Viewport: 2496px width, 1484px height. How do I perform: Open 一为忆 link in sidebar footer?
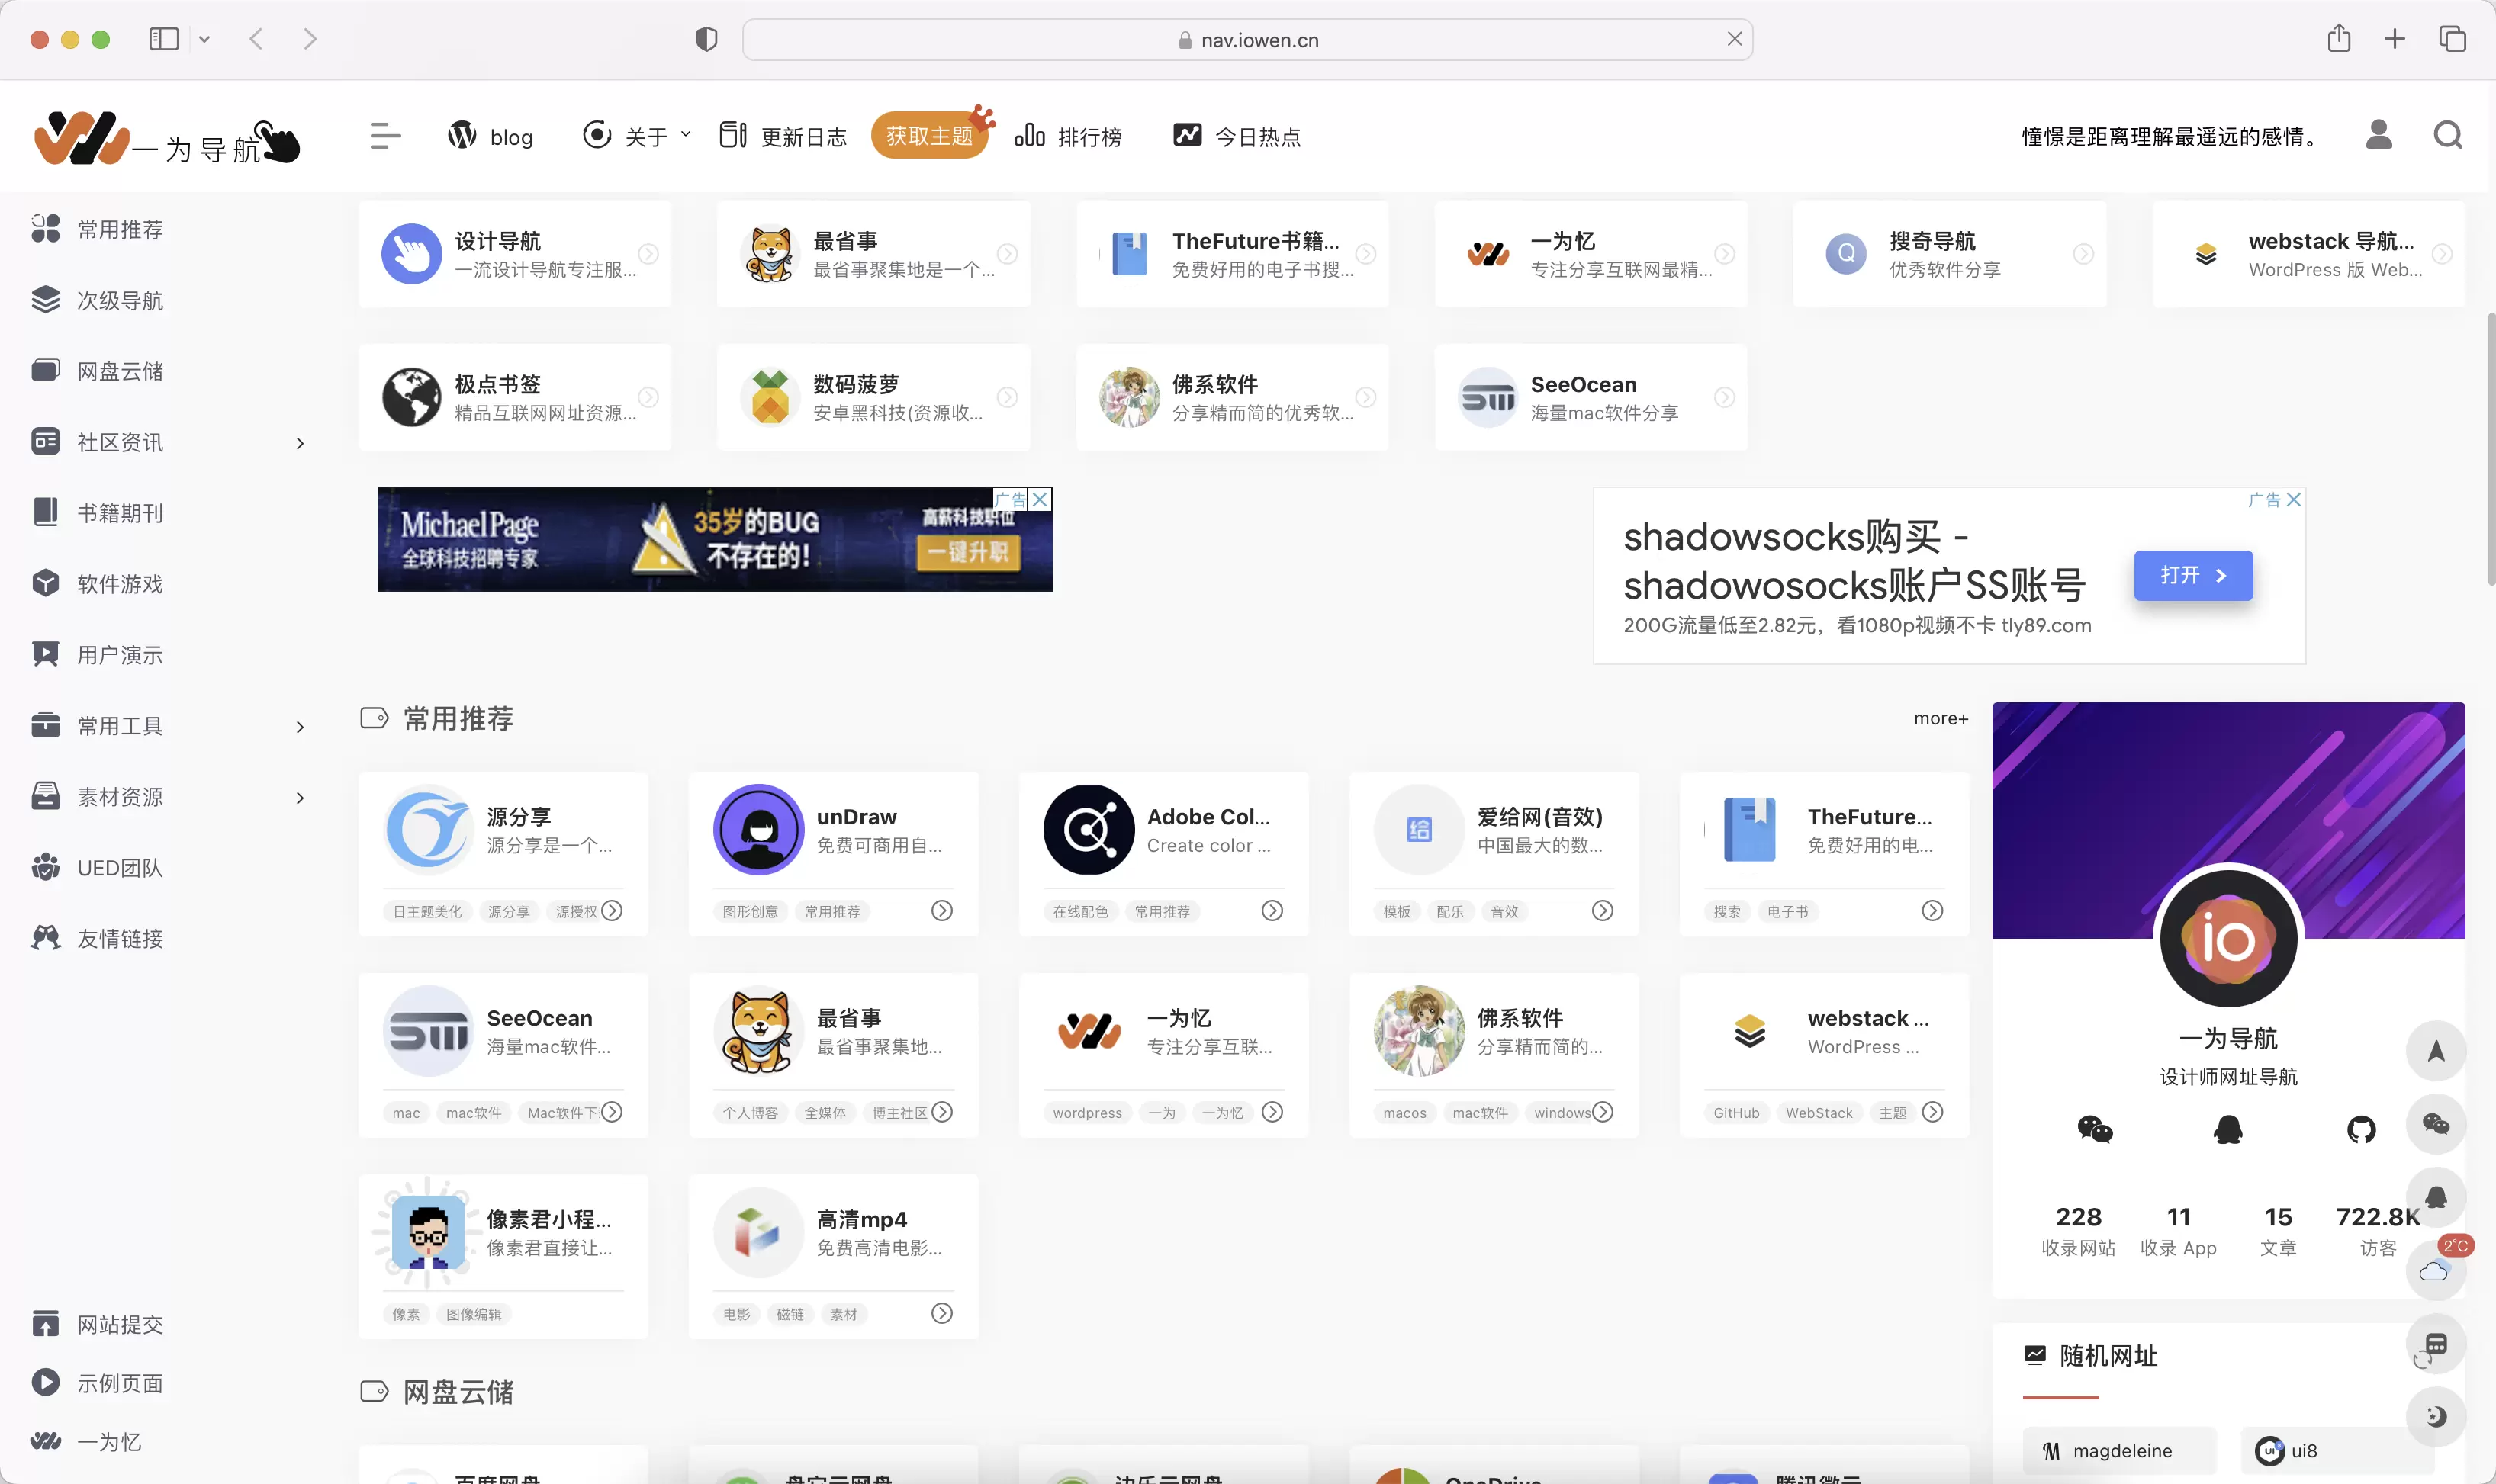tap(86, 1442)
